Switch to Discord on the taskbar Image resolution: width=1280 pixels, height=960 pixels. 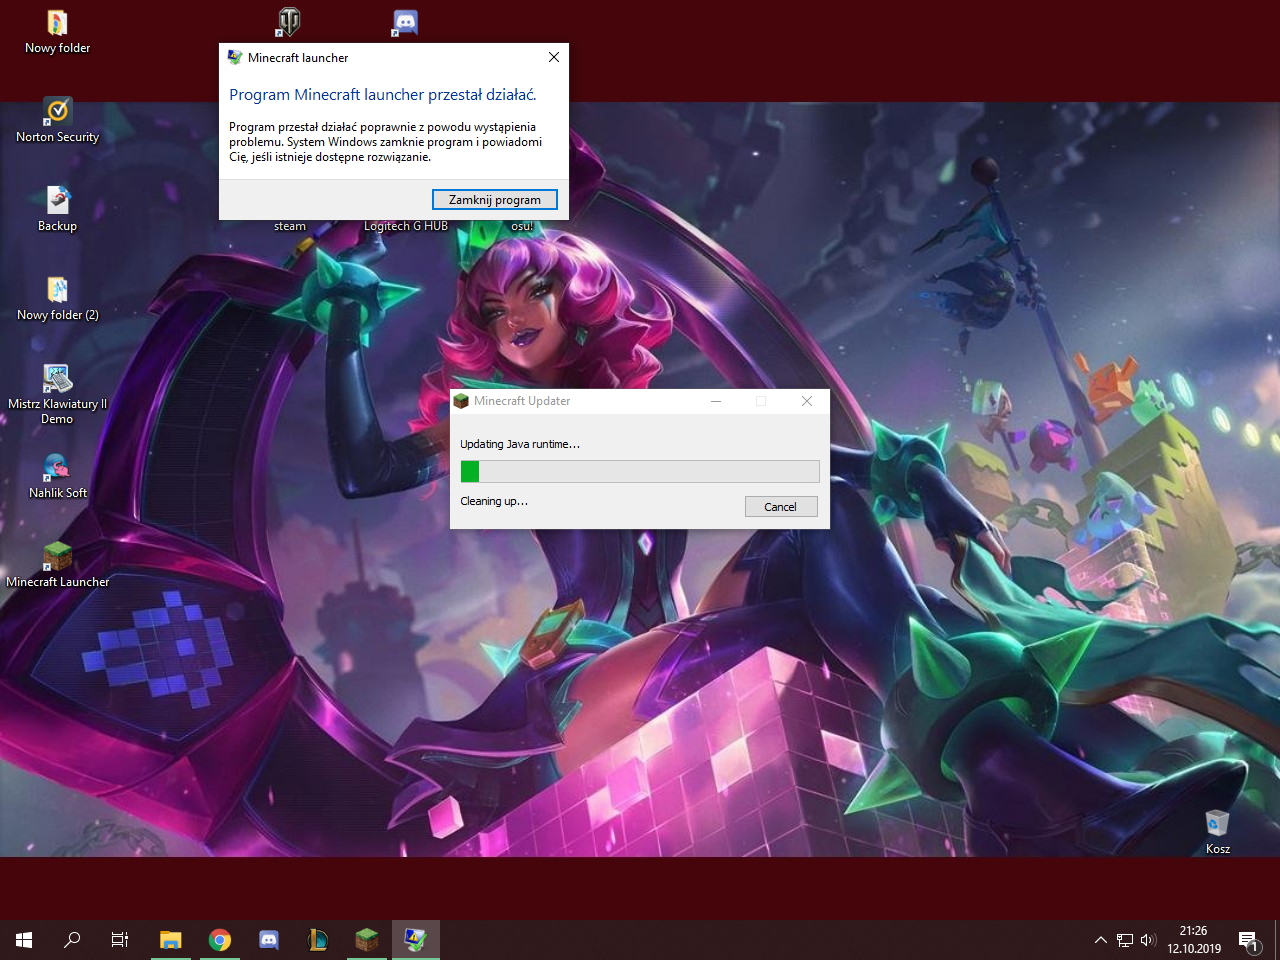coord(269,940)
